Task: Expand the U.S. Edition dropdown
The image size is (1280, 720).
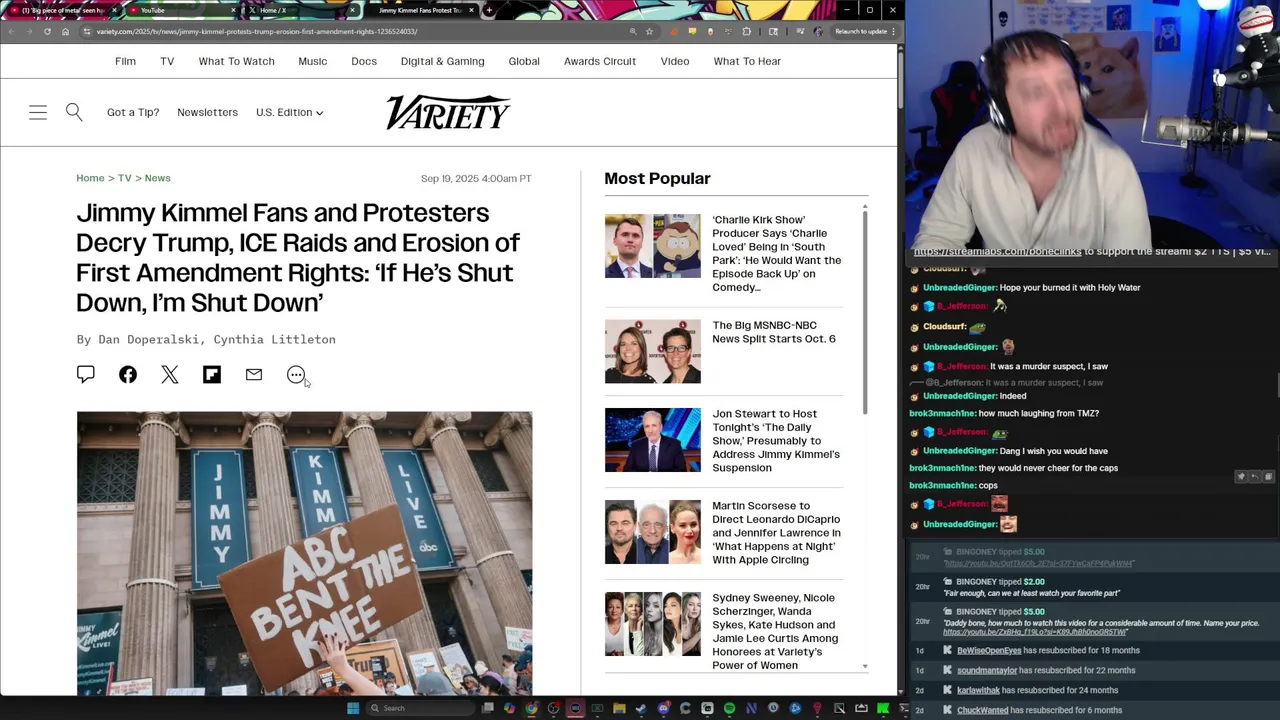Action: coord(289,112)
